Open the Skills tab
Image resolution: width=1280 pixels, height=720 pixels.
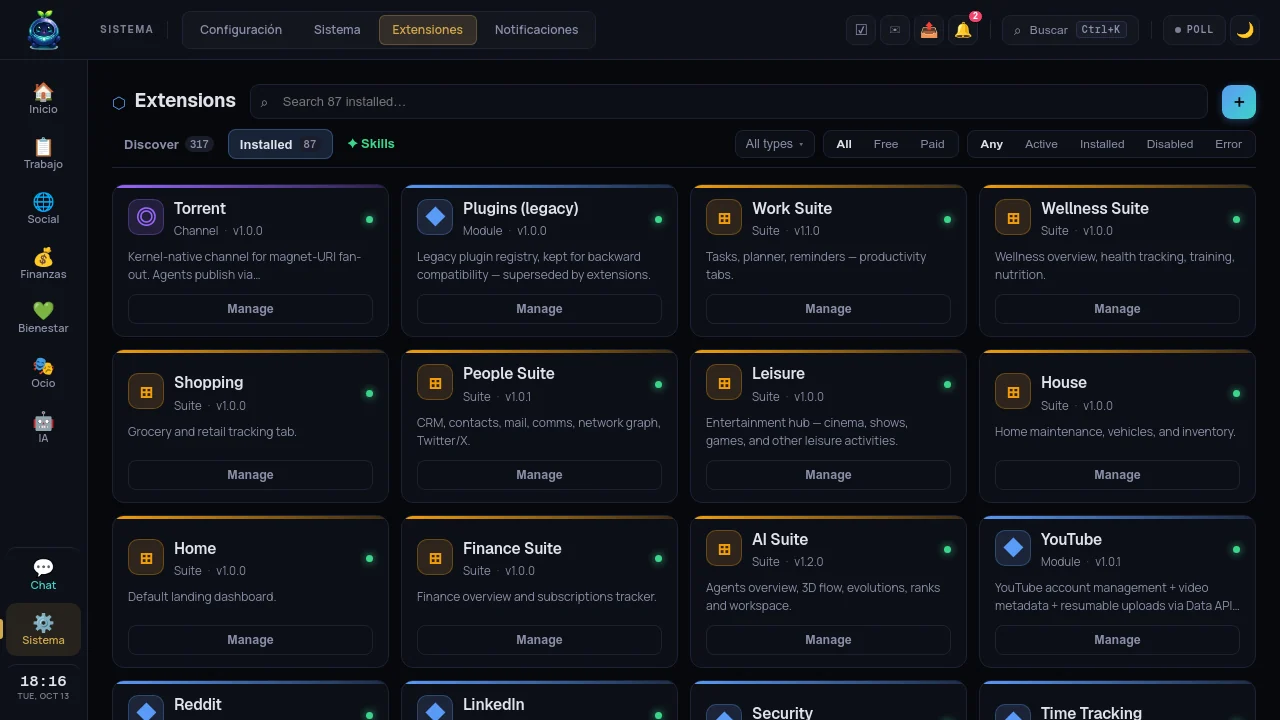371,144
